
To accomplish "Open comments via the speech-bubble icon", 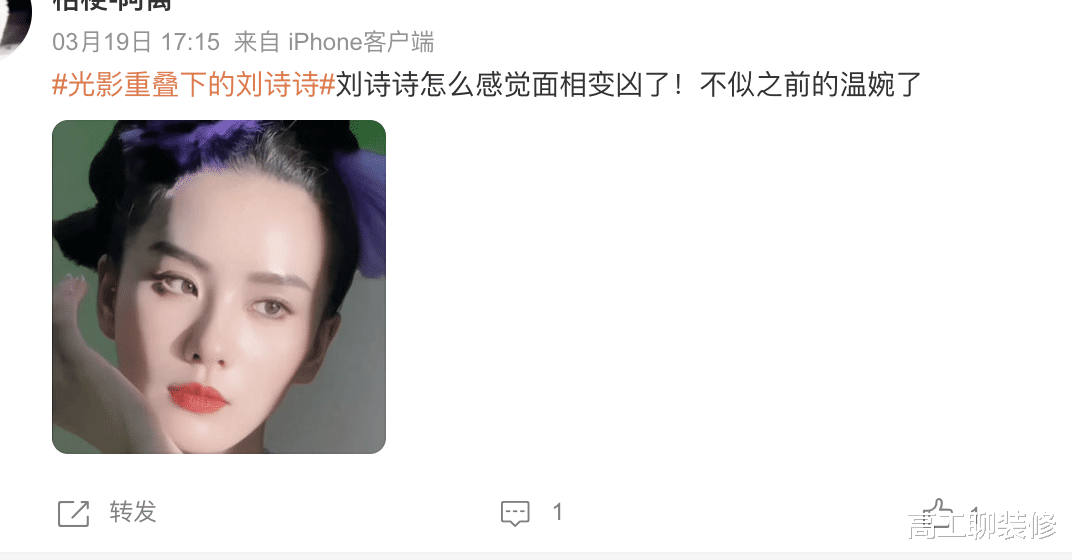I will point(515,513).
